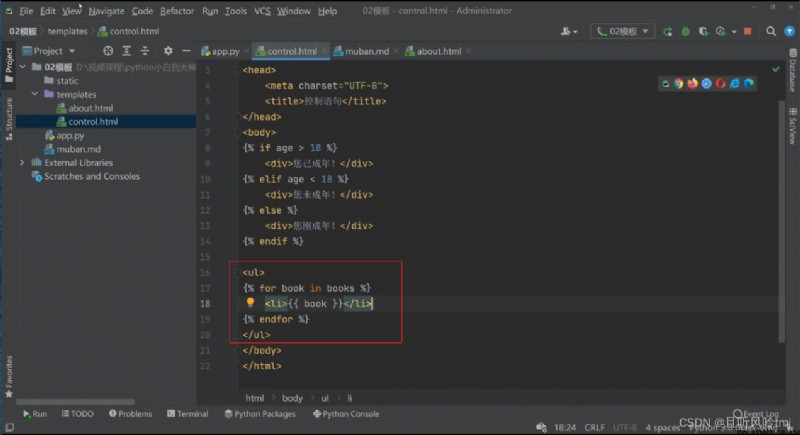Open the TODO tool window
Screen dimensions: 800x435
(x=78, y=414)
